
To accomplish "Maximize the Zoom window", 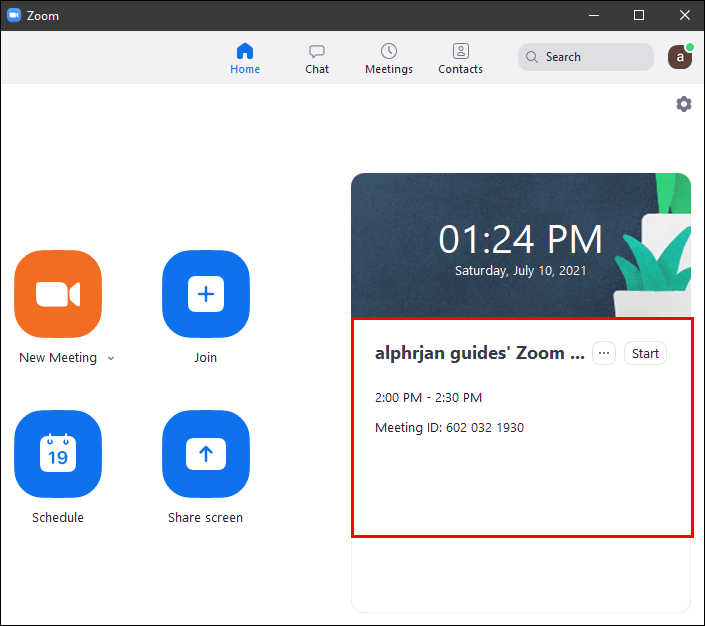I will tap(639, 15).
